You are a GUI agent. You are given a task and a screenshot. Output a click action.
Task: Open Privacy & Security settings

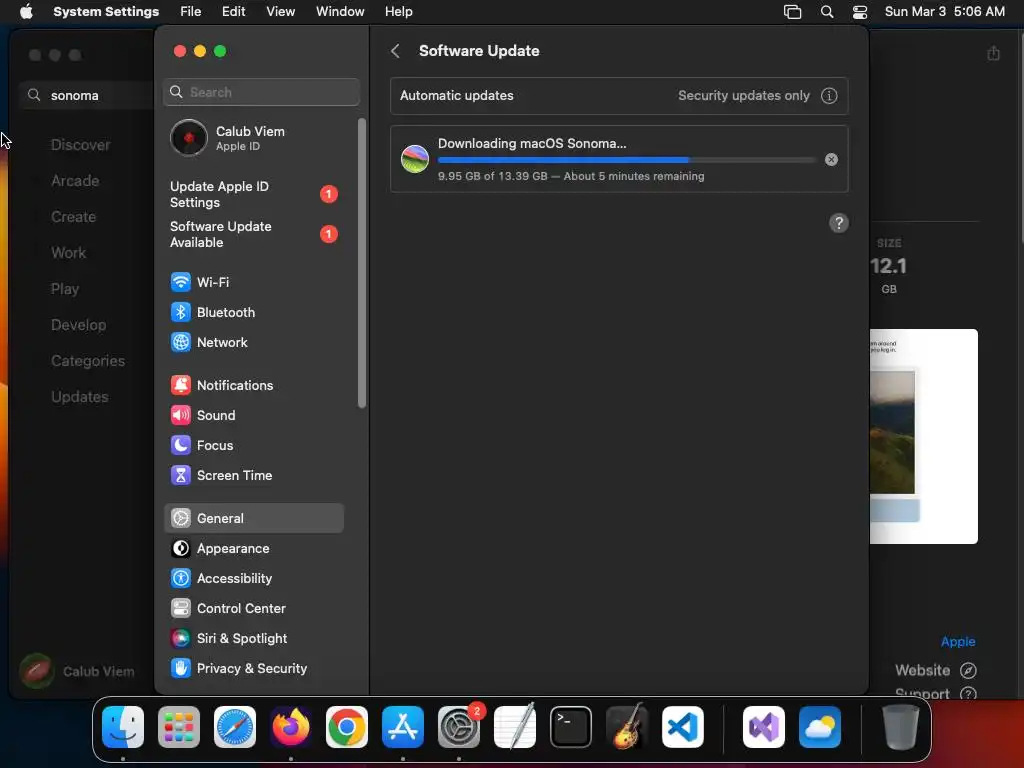pyautogui.click(x=253, y=669)
